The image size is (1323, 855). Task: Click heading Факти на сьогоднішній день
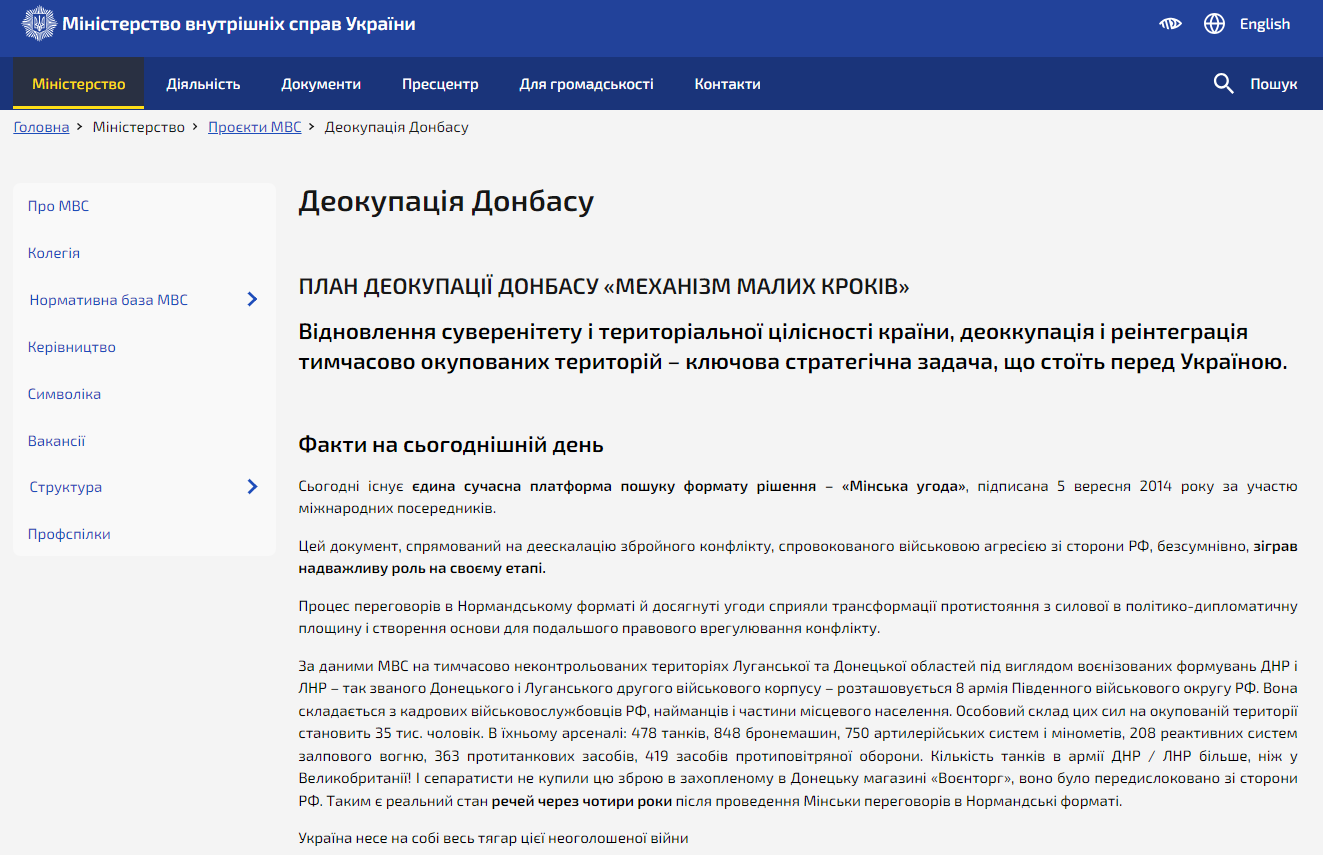451,445
